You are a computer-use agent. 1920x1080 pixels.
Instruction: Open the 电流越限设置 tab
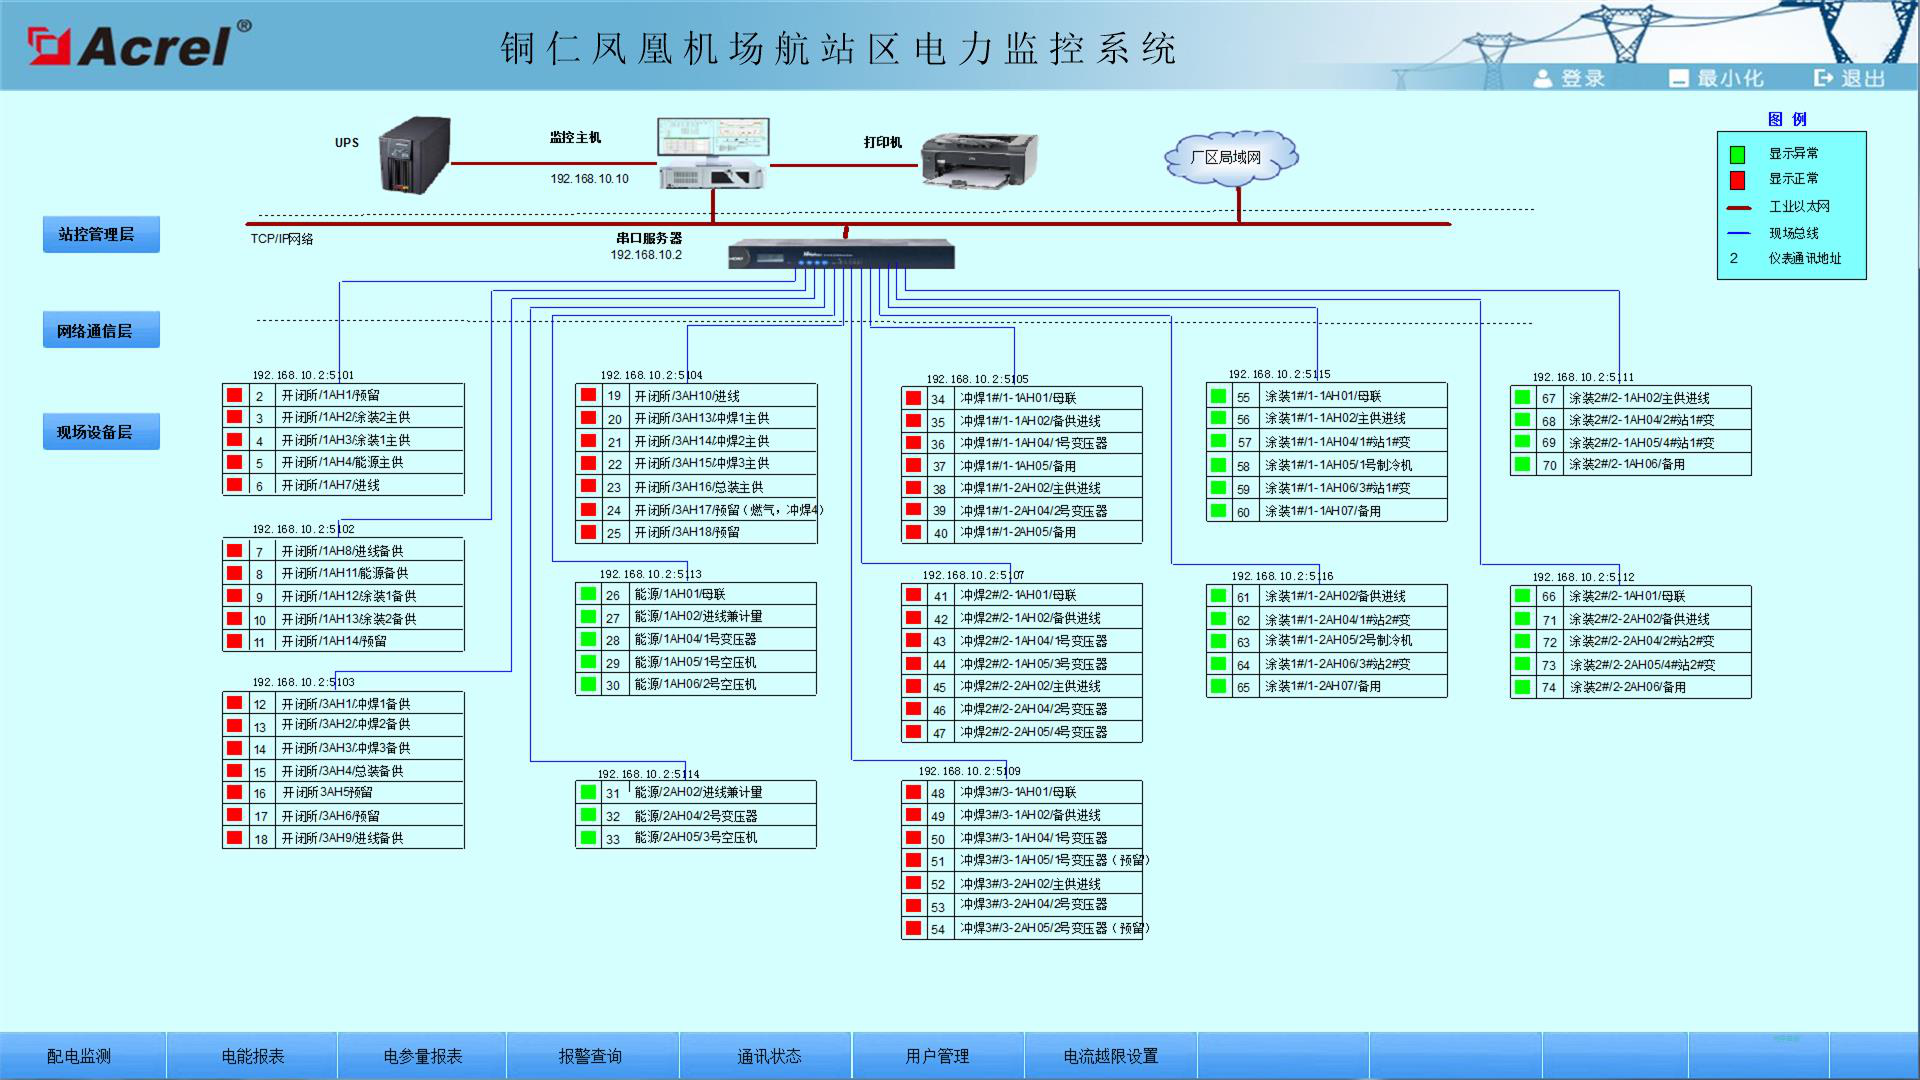[x=1110, y=1056]
